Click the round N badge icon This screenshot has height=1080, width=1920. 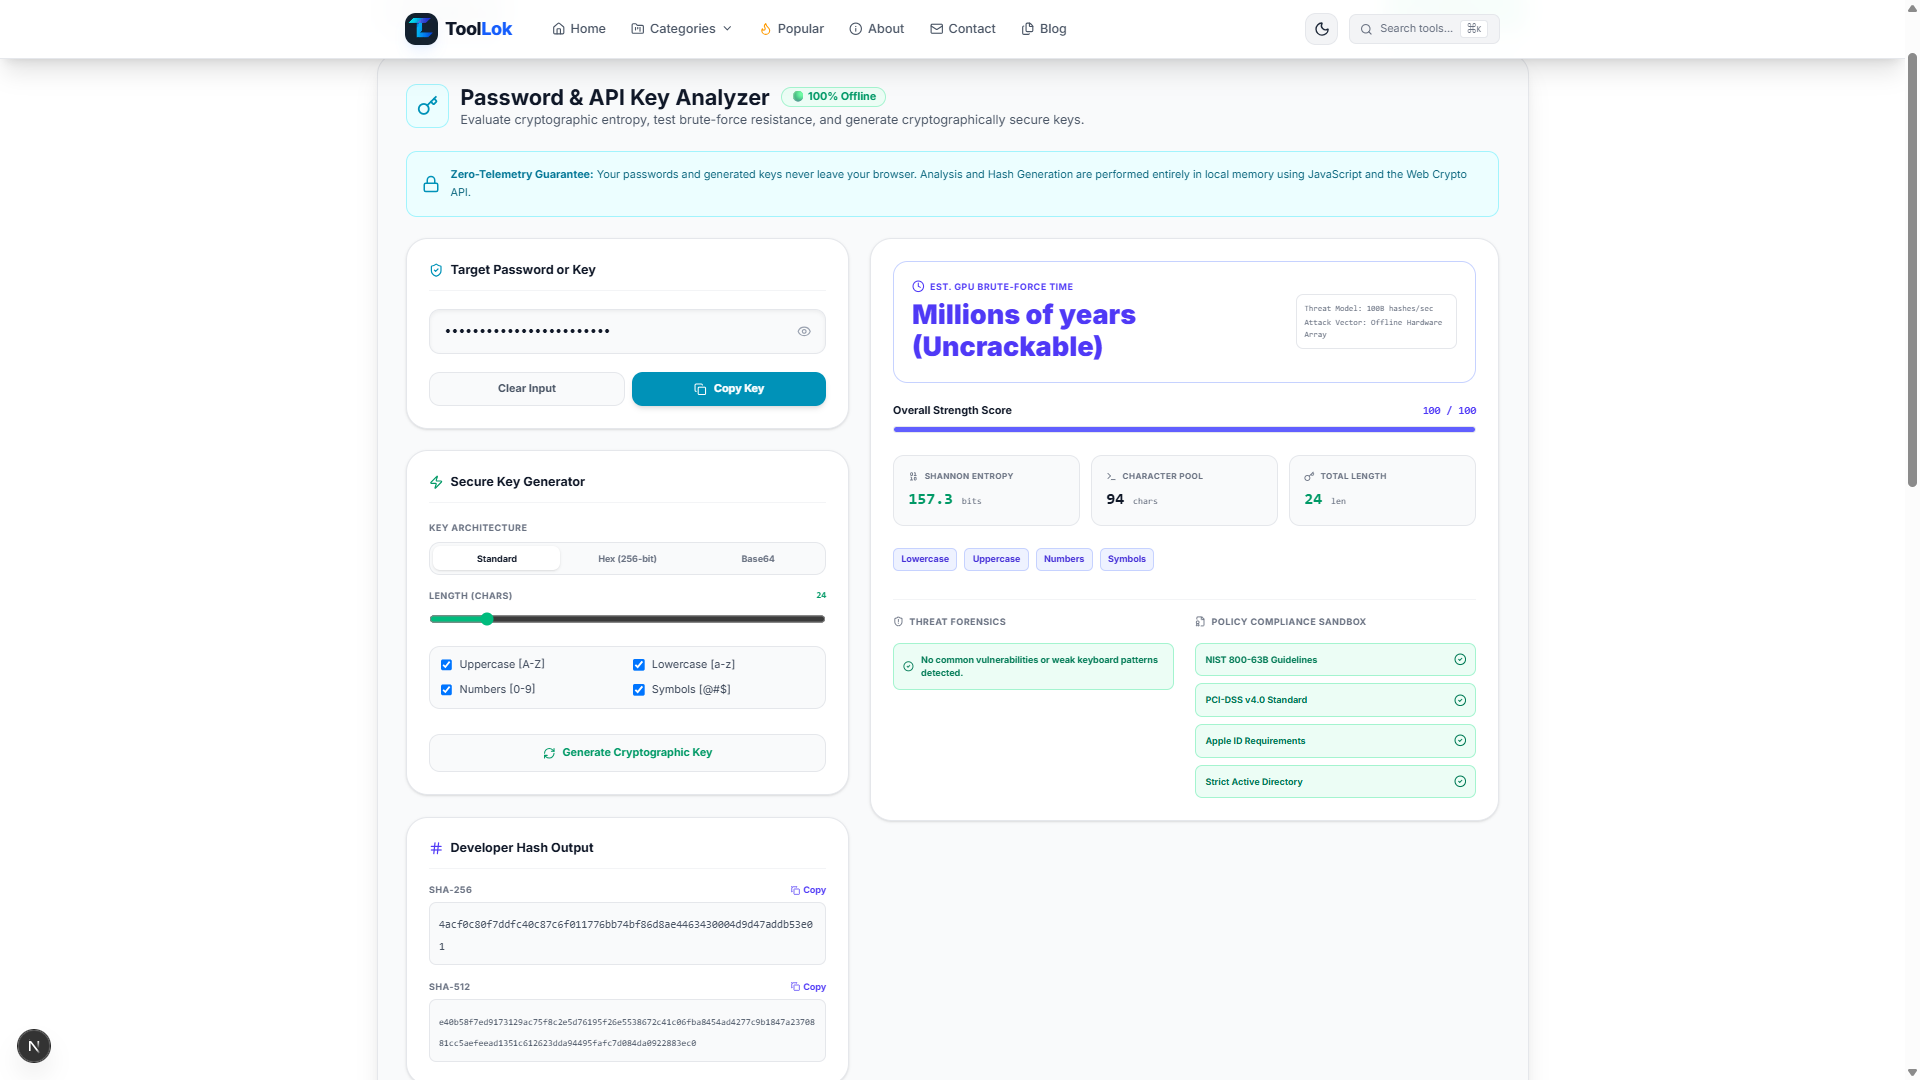[x=34, y=1046]
